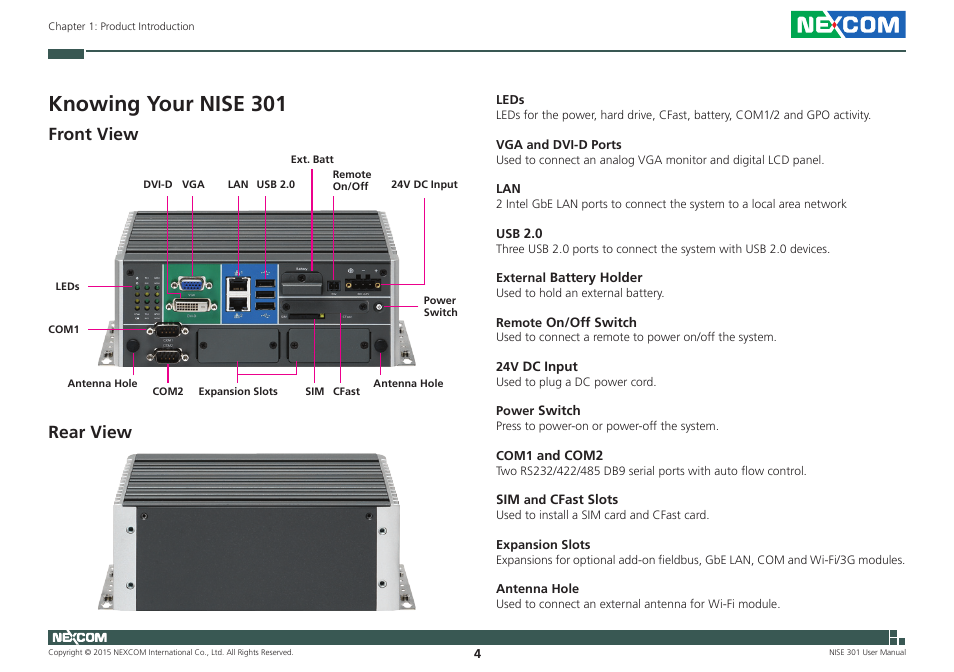
Task: Click the 'Antenna Hole' section heading
Action: (537, 589)
